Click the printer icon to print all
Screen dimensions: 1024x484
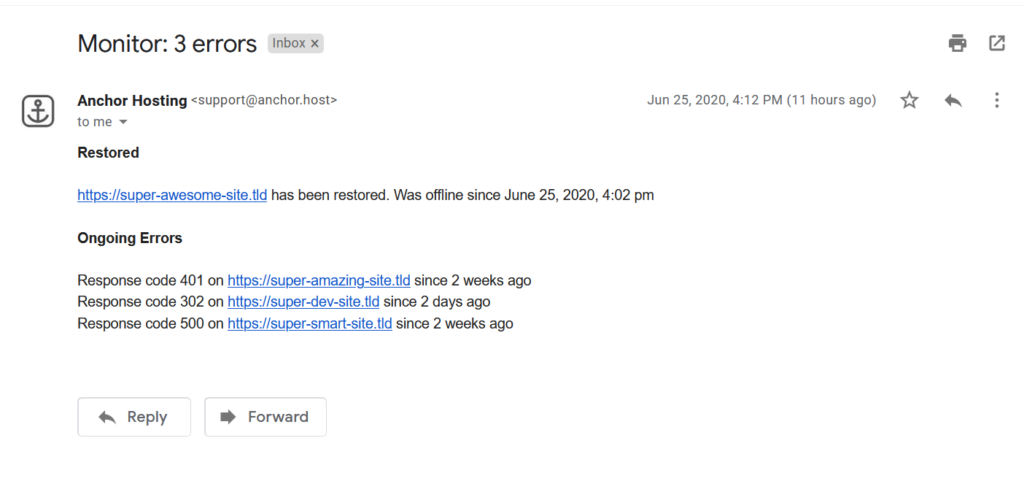957,43
